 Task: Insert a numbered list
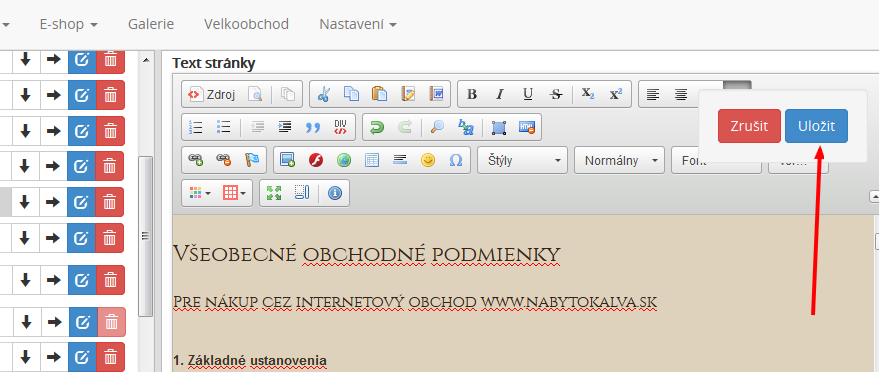(x=196, y=127)
